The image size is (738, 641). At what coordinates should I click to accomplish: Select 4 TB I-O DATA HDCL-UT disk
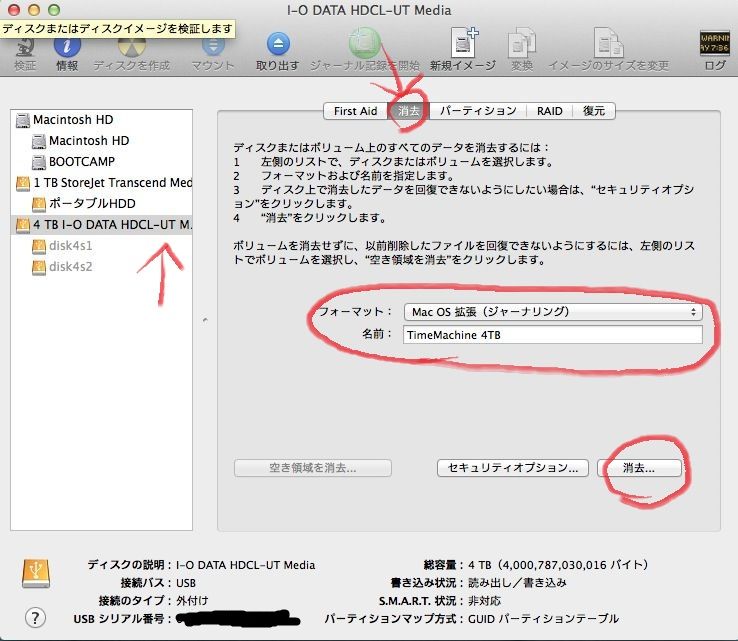[x=101, y=224]
